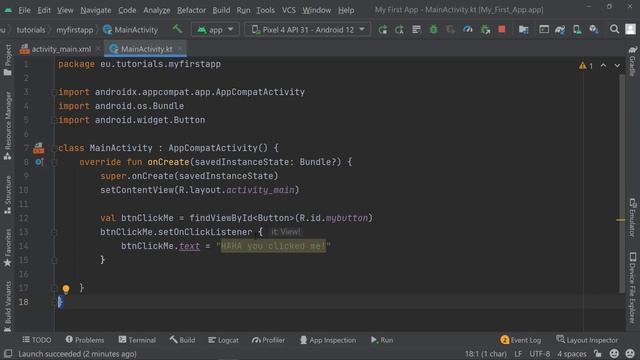
Task: Click the Search Everywhere magnifier
Action: pos(614,29)
